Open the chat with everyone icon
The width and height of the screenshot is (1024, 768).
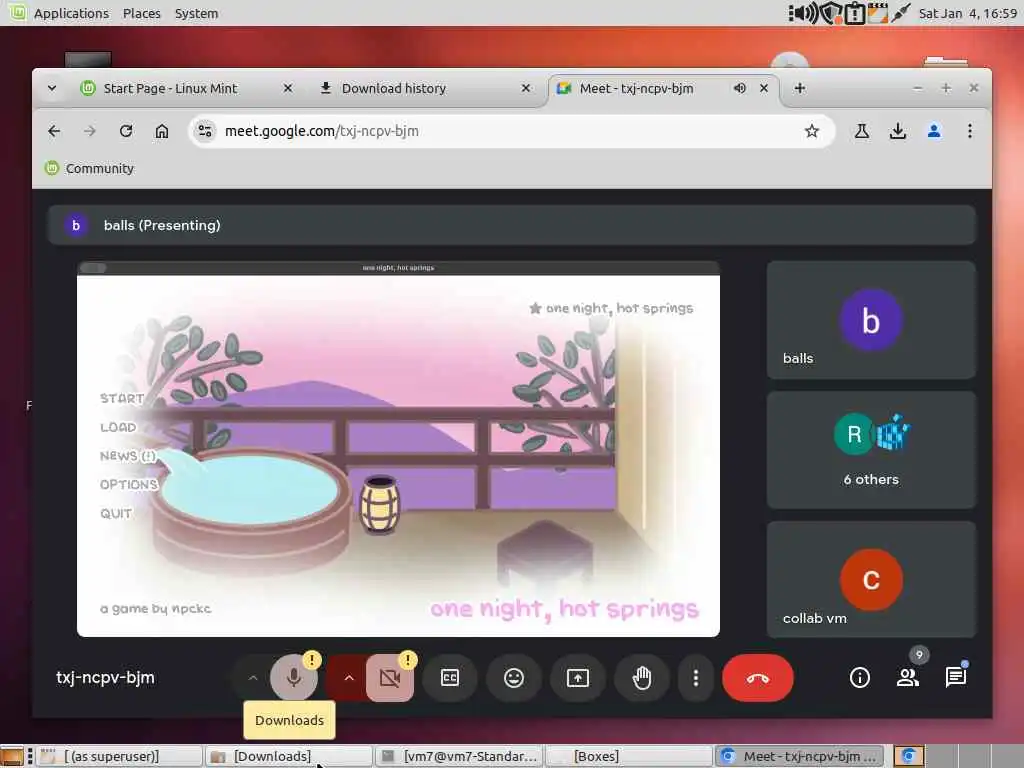(x=955, y=678)
